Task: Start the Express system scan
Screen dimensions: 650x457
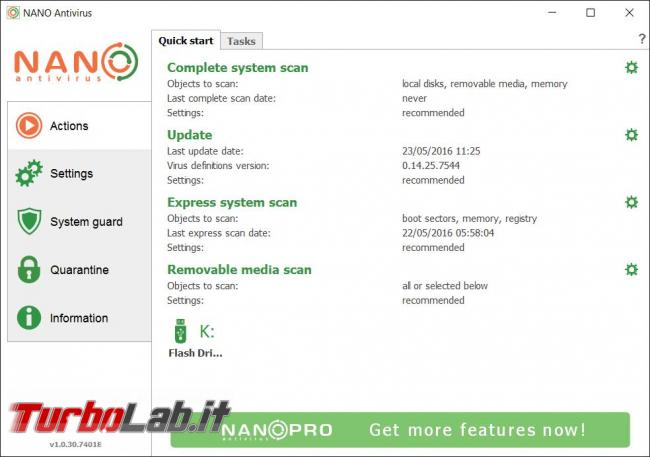Action: point(232,202)
